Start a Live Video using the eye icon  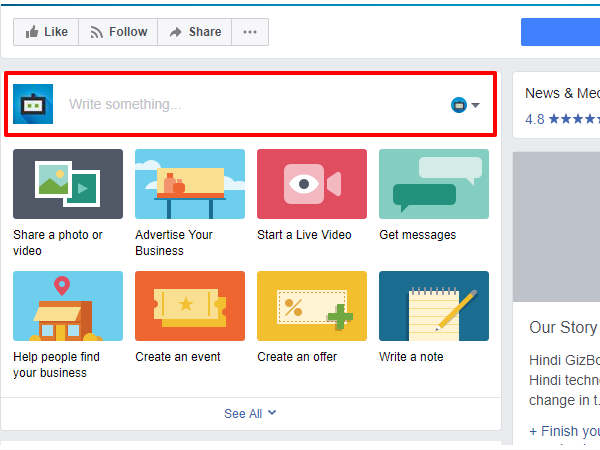coord(312,184)
